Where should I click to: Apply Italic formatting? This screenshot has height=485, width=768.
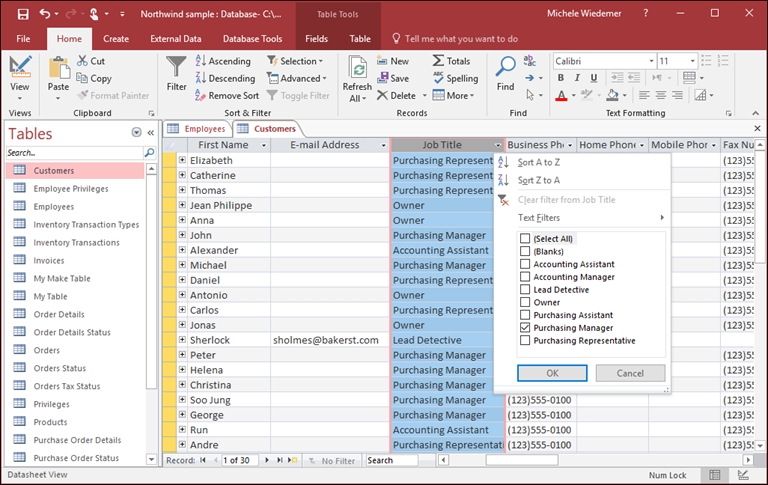pos(577,77)
